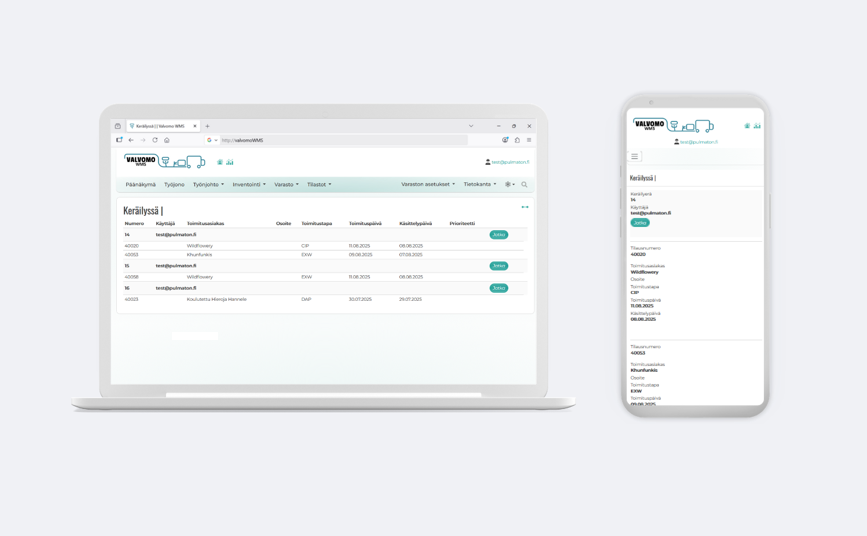Click Jatka button for picking 16

pos(498,288)
